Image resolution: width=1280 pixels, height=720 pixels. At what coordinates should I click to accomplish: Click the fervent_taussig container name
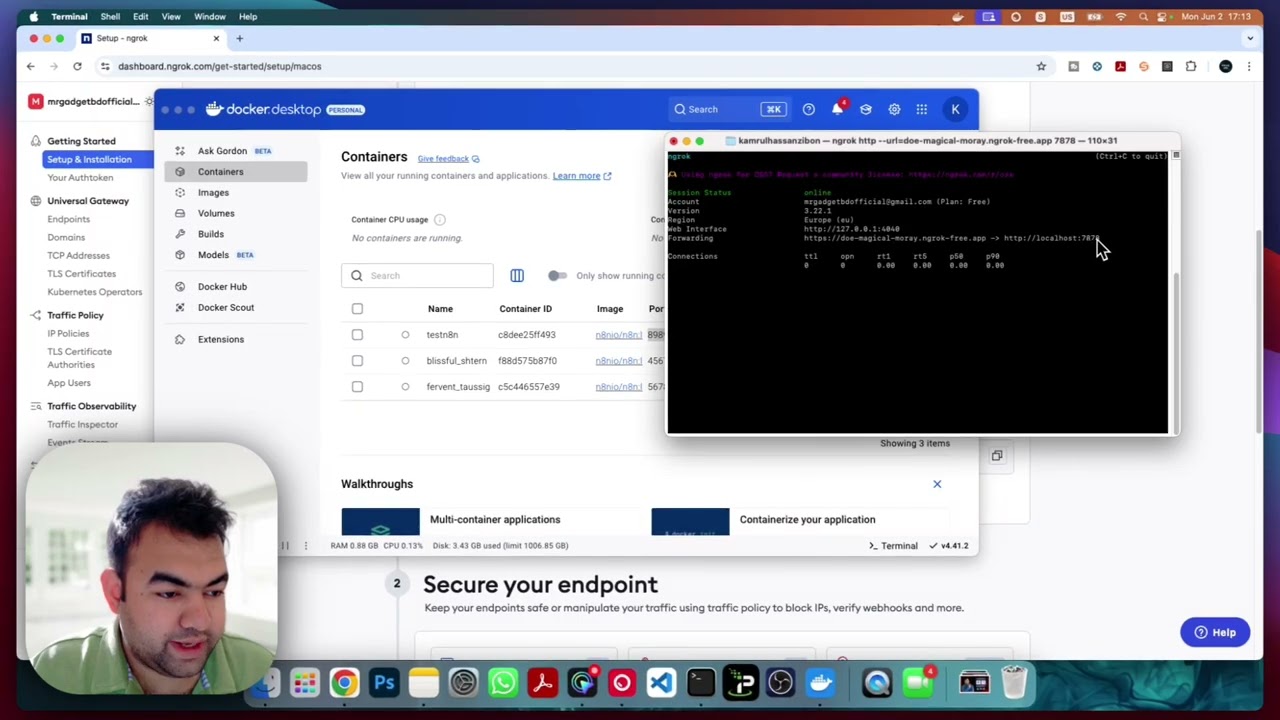458,387
